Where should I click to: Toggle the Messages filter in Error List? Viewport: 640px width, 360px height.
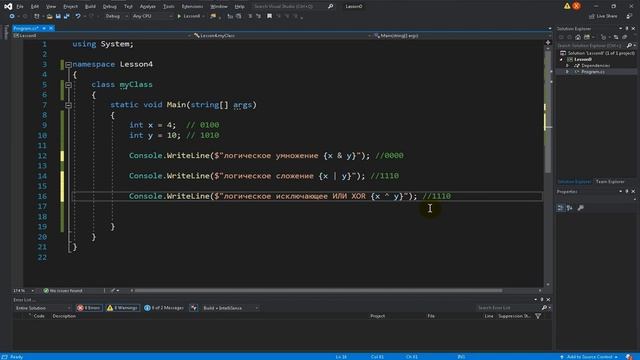click(x=164, y=308)
